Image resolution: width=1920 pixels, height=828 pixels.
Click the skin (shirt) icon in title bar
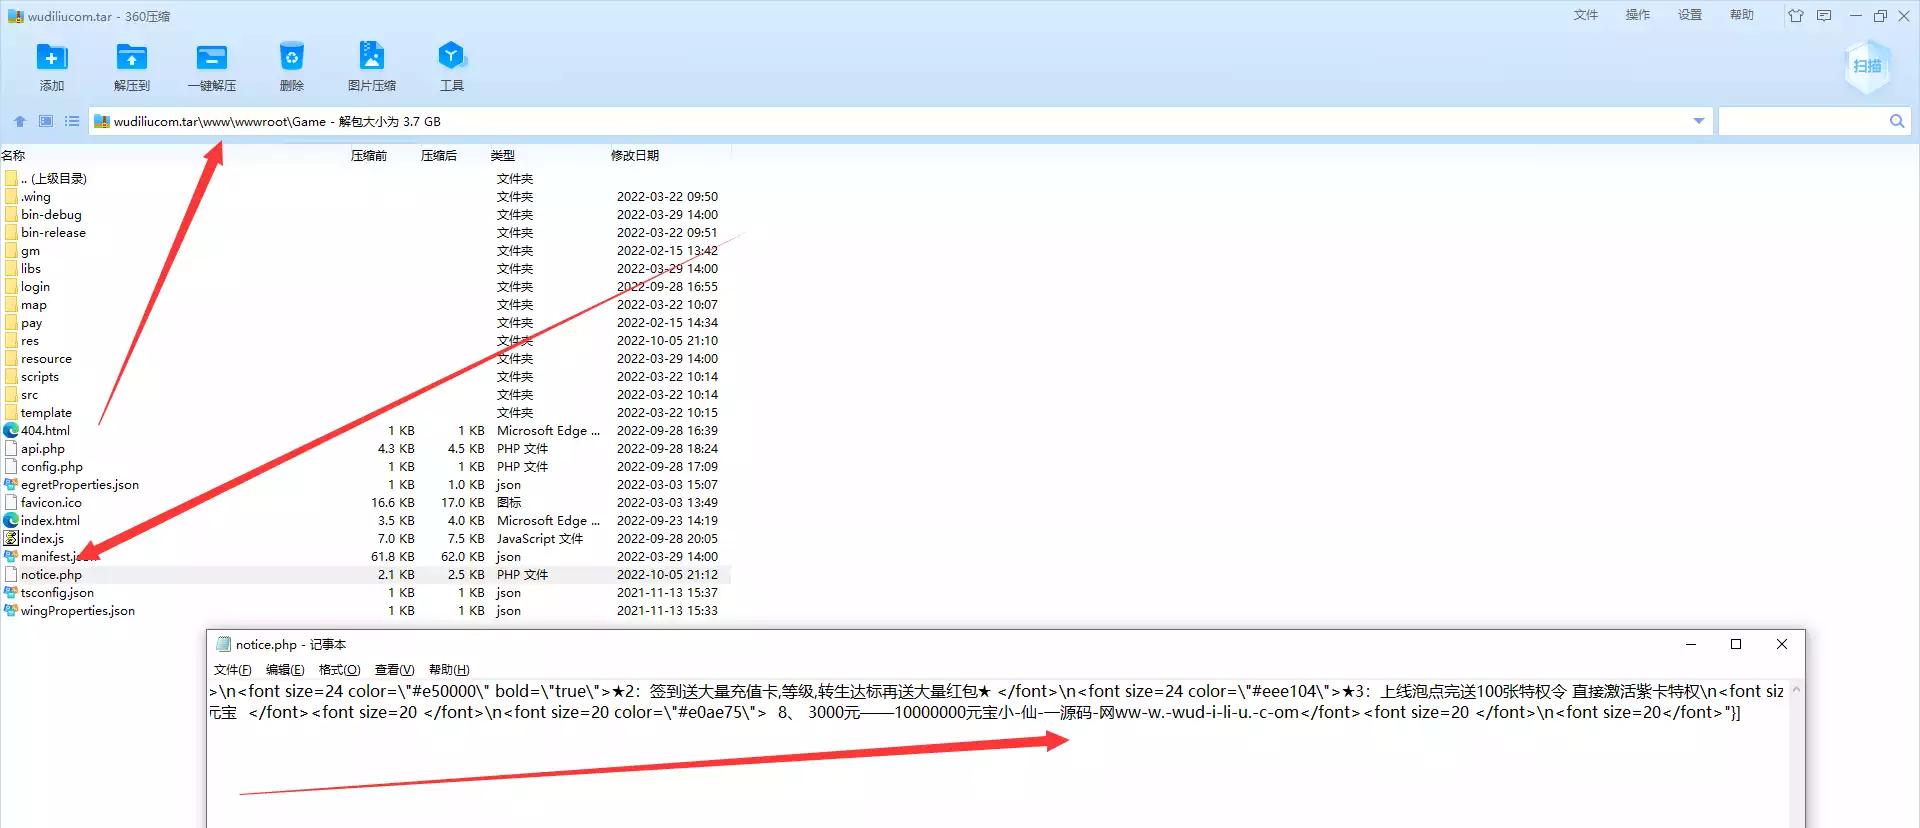[1796, 15]
